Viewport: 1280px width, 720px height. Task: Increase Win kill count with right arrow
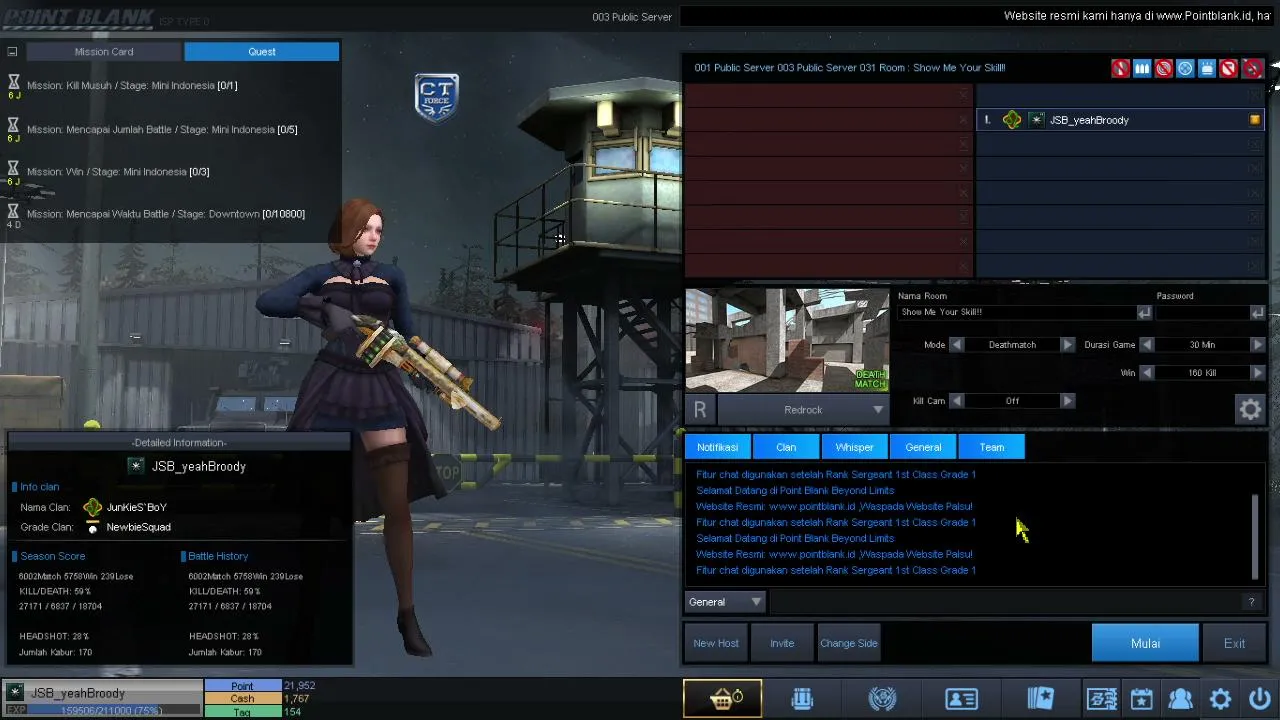point(1257,373)
